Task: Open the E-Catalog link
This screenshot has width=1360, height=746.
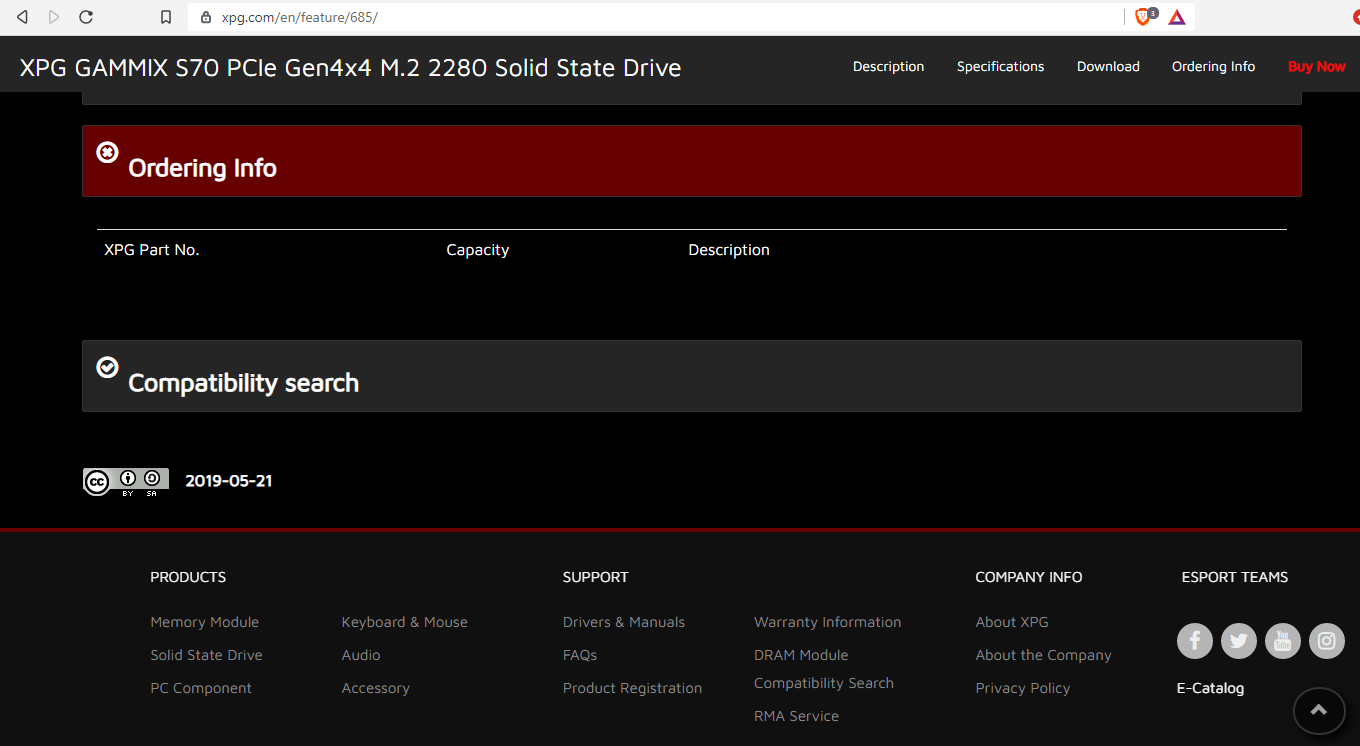Action: click(1210, 688)
